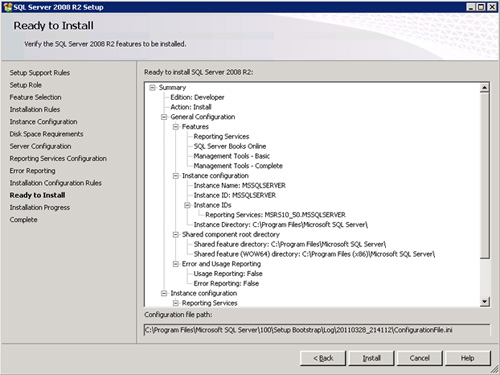500x375 pixels.
Task: Select the 'Instance Directory' row
Action: click(x=281, y=225)
